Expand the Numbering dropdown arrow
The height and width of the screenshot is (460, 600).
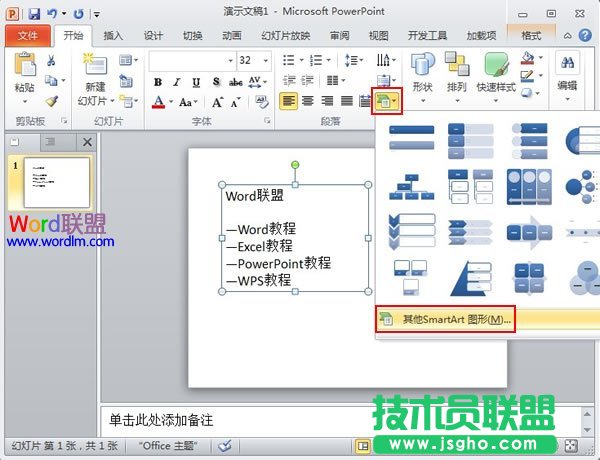tap(328, 60)
